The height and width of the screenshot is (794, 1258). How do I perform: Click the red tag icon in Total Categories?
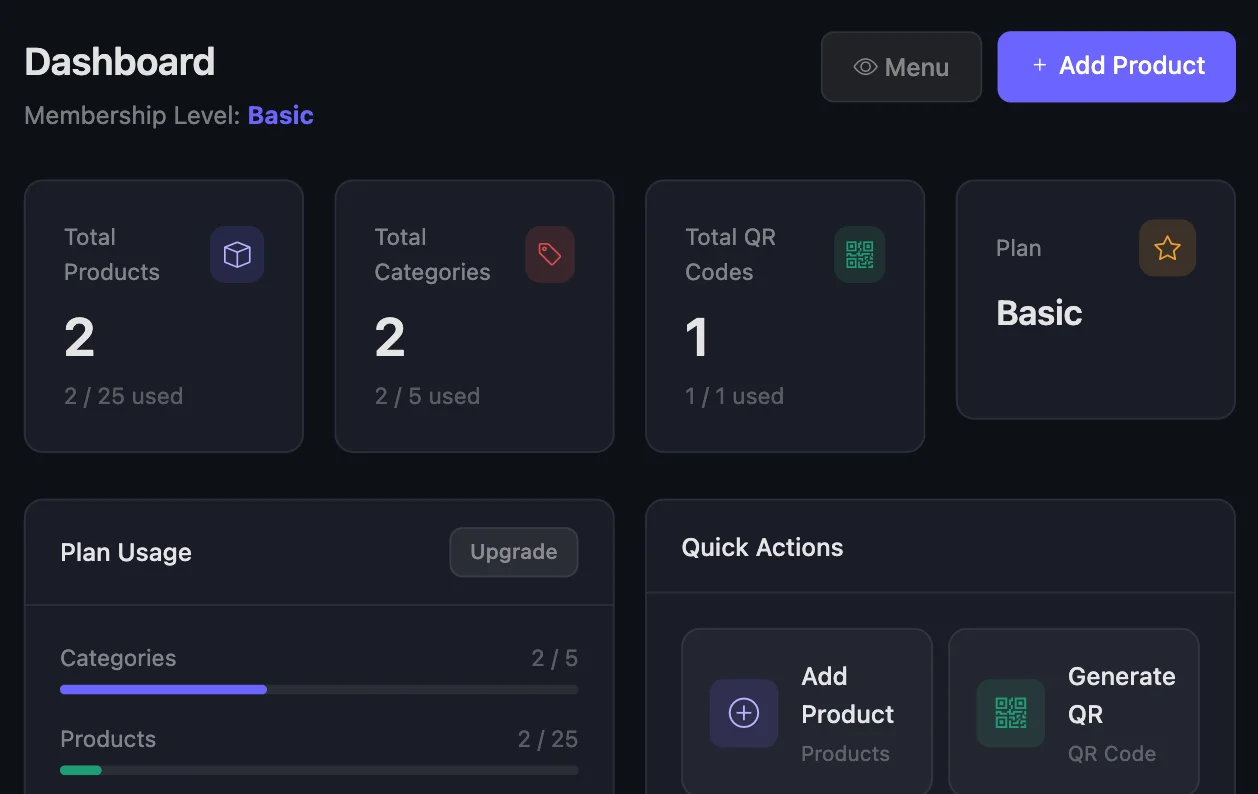(x=550, y=255)
